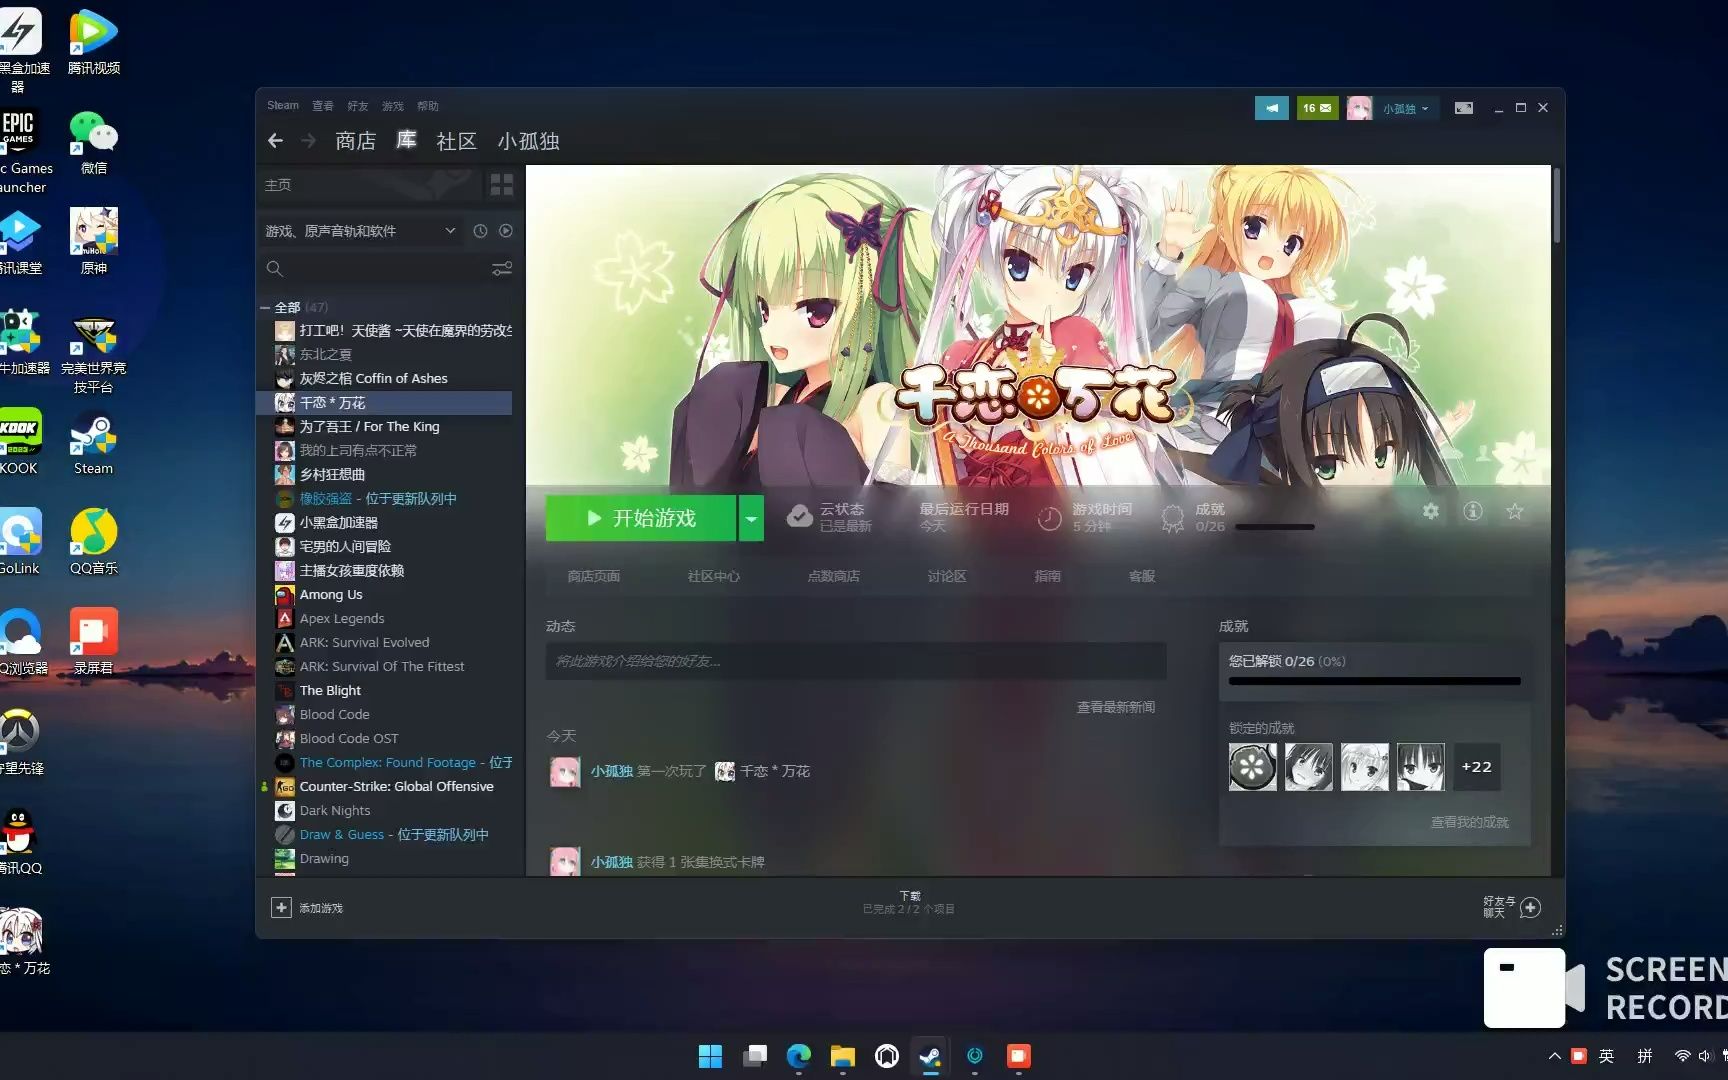Go to the 商店 tab
Viewport: 1728px width, 1080px height.
click(355, 141)
